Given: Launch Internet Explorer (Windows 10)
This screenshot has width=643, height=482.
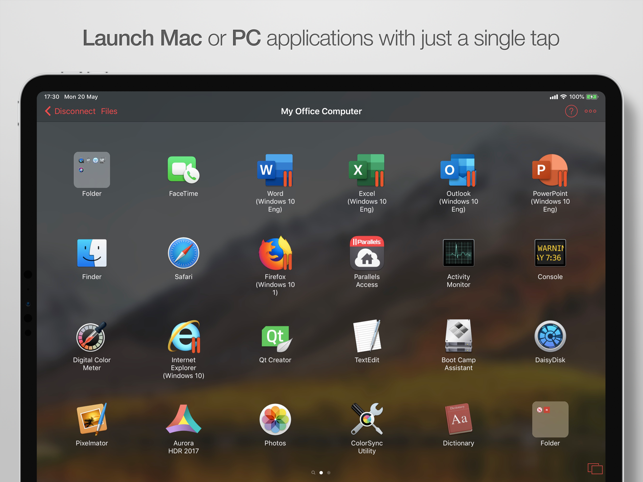Looking at the screenshot, I should [x=184, y=336].
